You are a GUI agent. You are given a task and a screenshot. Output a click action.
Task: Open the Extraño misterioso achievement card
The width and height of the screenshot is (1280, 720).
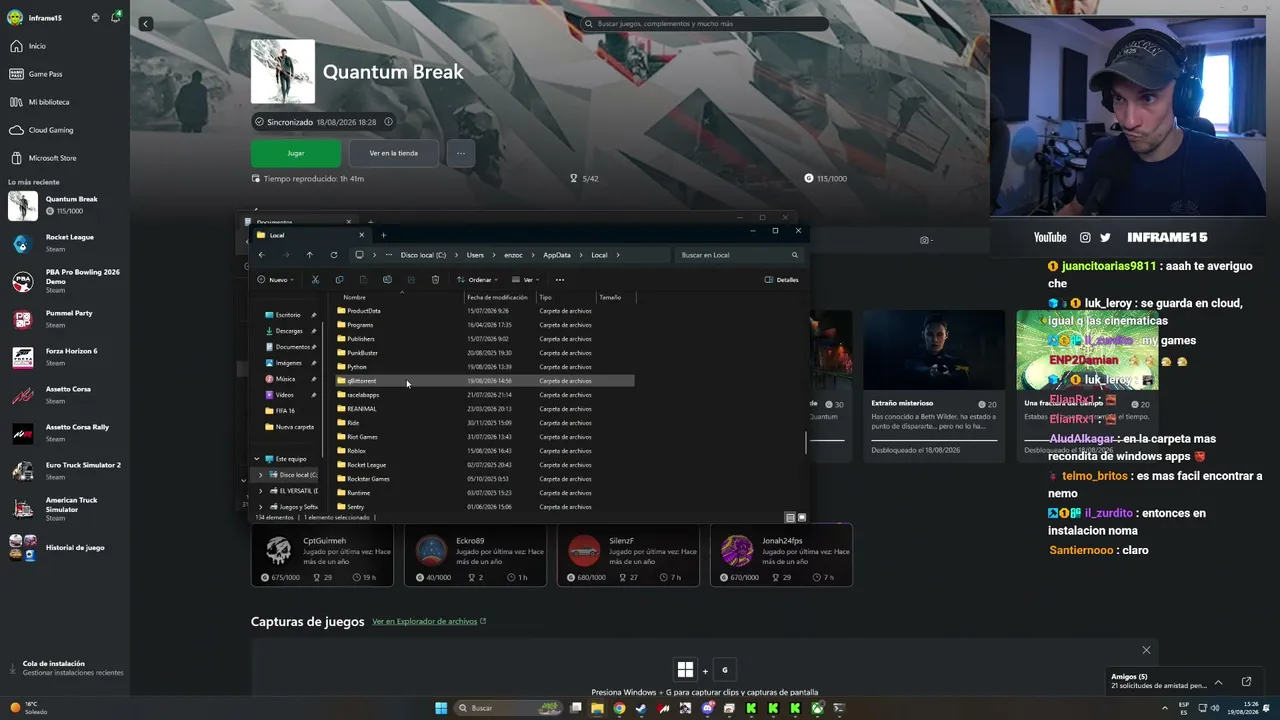(x=934, y=386)
